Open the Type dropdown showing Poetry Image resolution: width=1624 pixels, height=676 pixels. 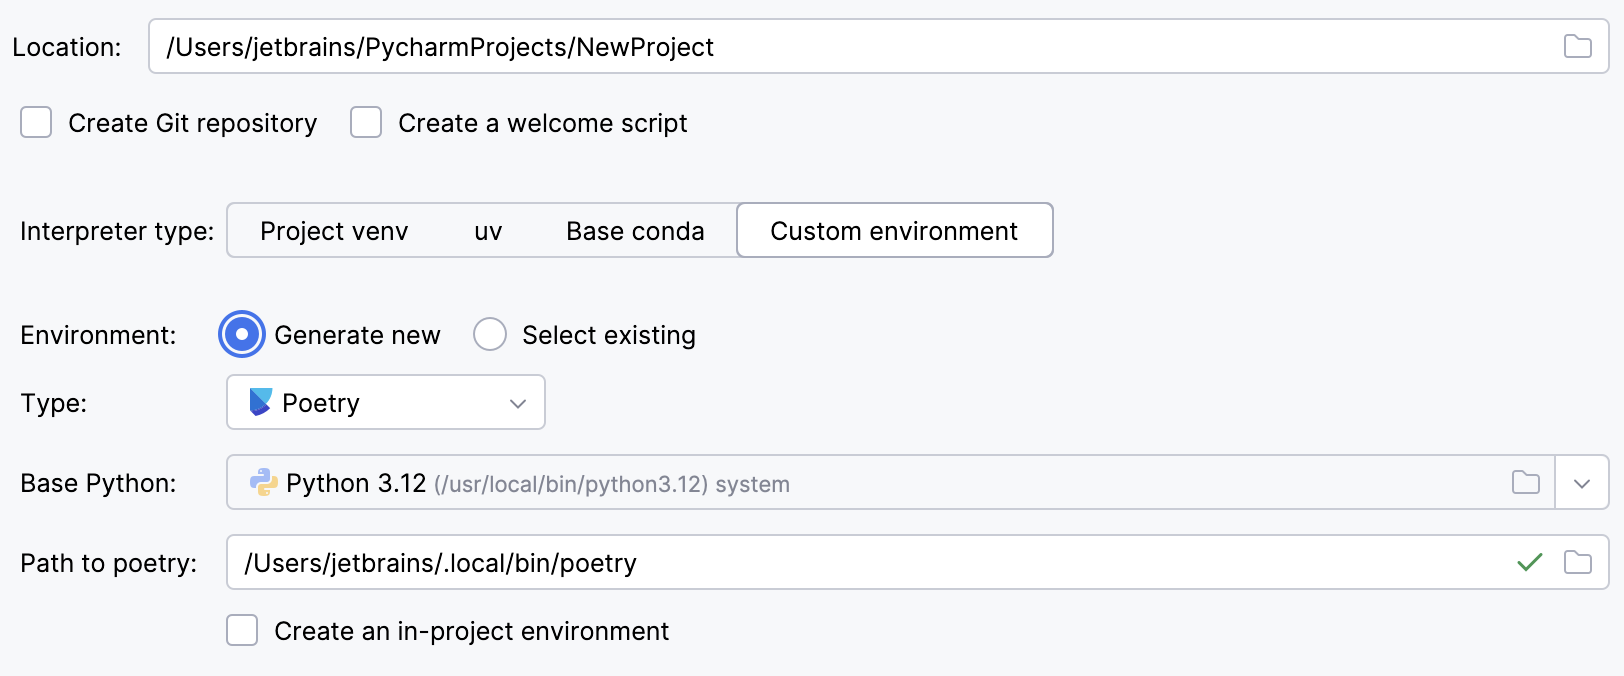pyautogui.click(x=386, y=402)
